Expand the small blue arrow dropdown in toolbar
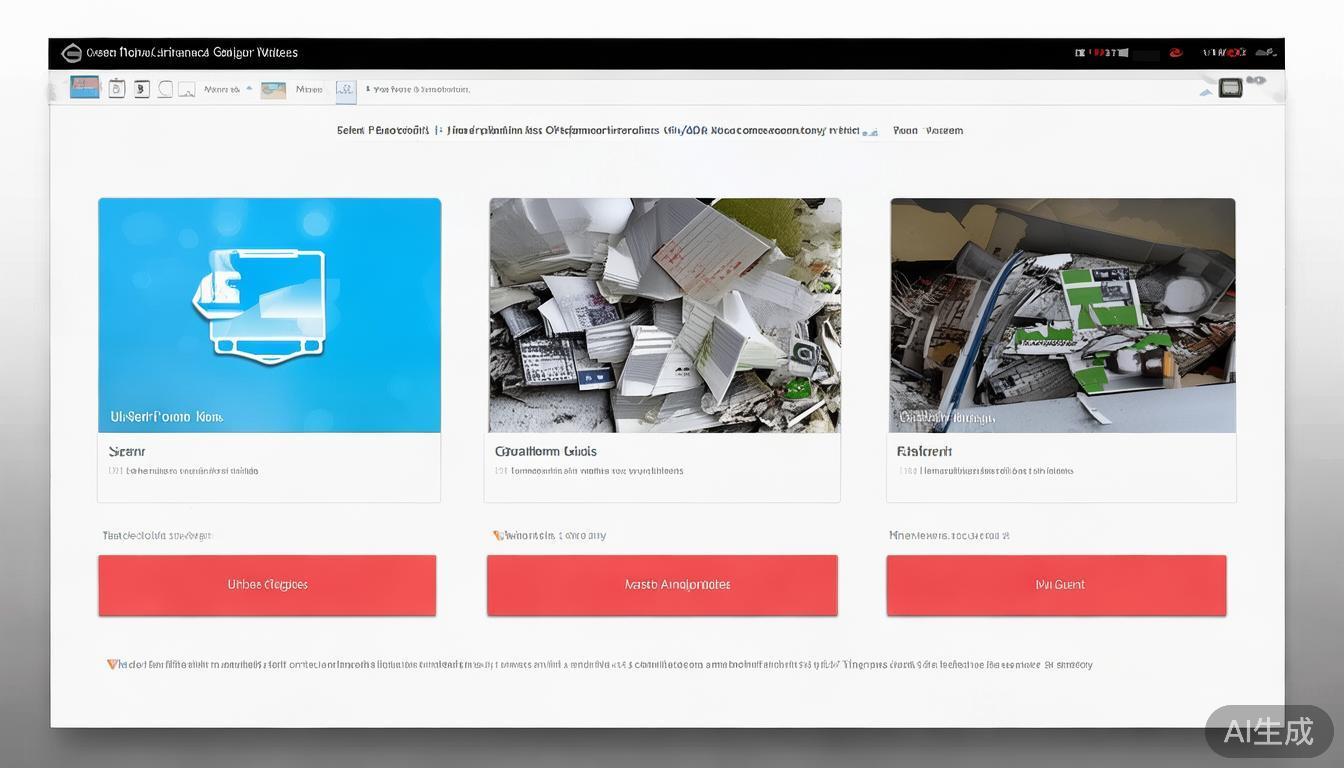The width and height of the screenshot is (1344, 768). (249, 88)
